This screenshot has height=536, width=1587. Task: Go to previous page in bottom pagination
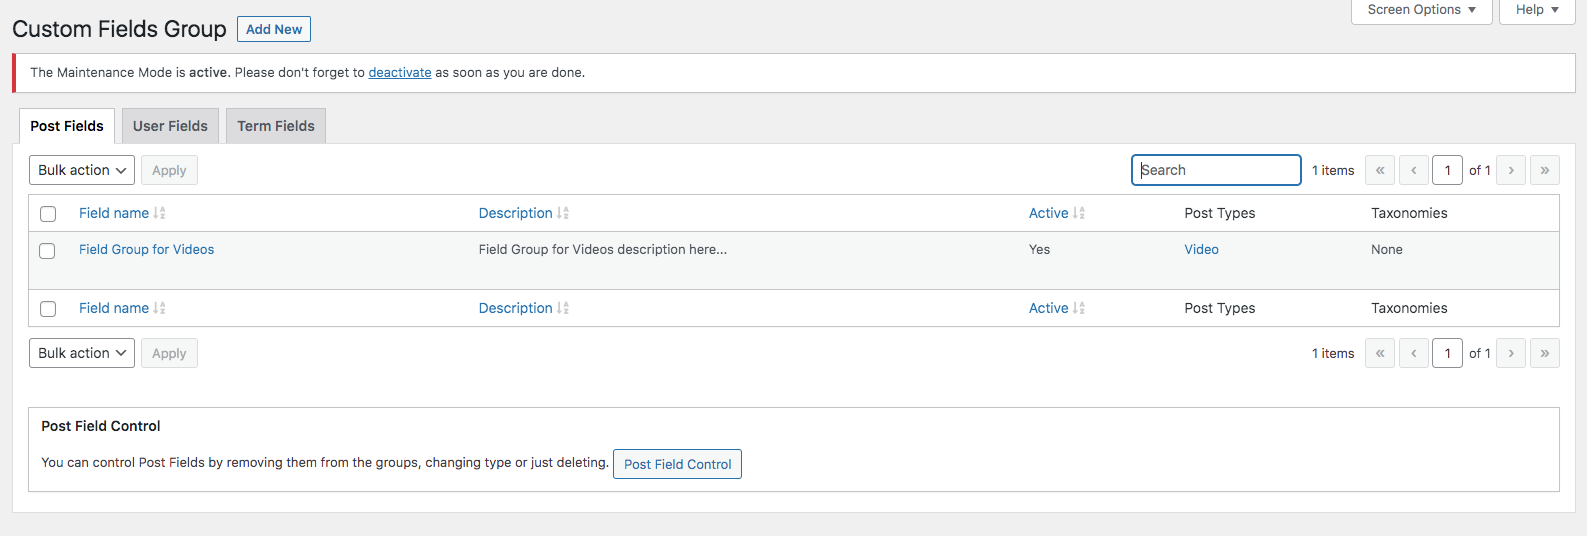pyautogui.click(x=1413, y=354)
